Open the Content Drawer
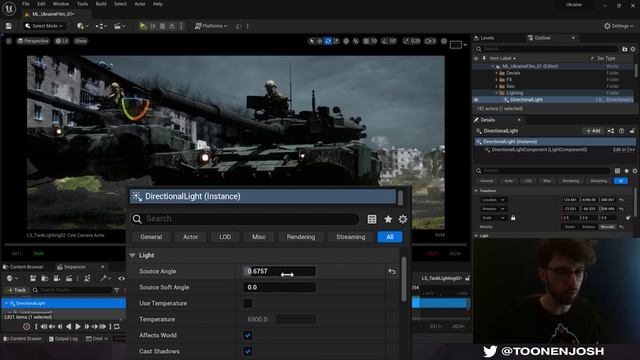The height and width of the screenshot is (360, 640). point(22,339)
